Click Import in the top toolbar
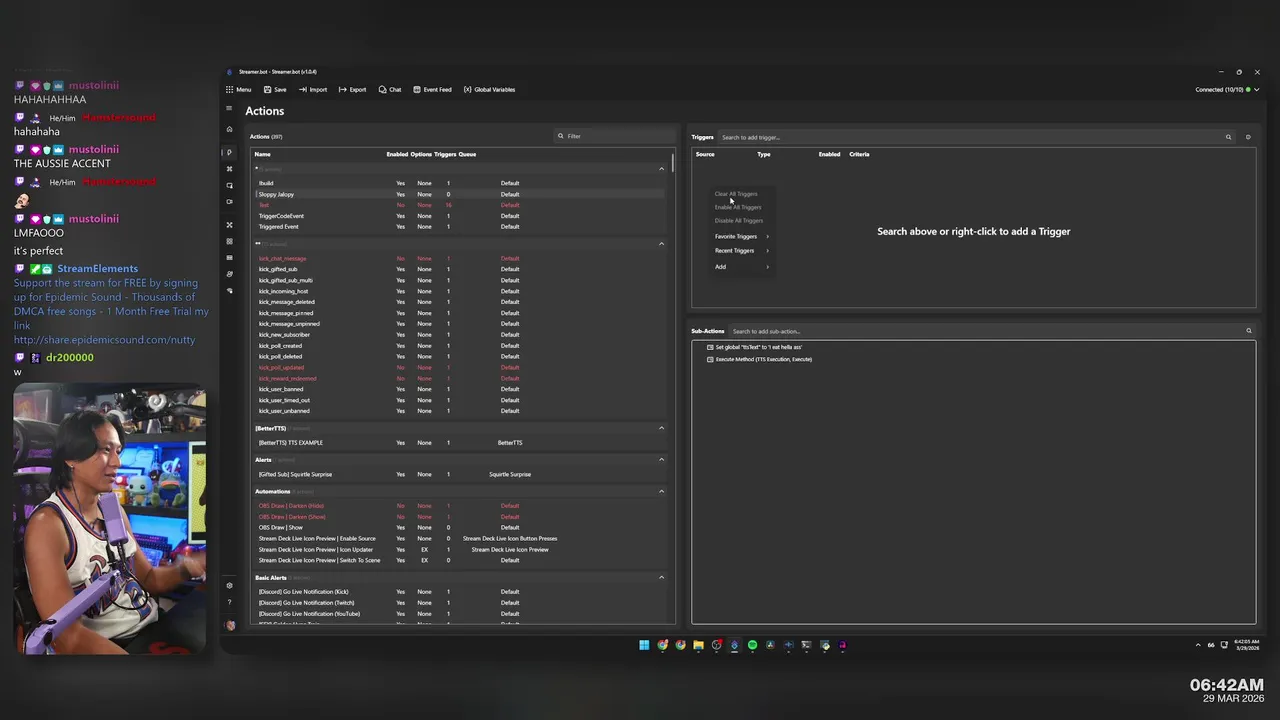This screenshot has width=1280, height=720. pos(313,90)
